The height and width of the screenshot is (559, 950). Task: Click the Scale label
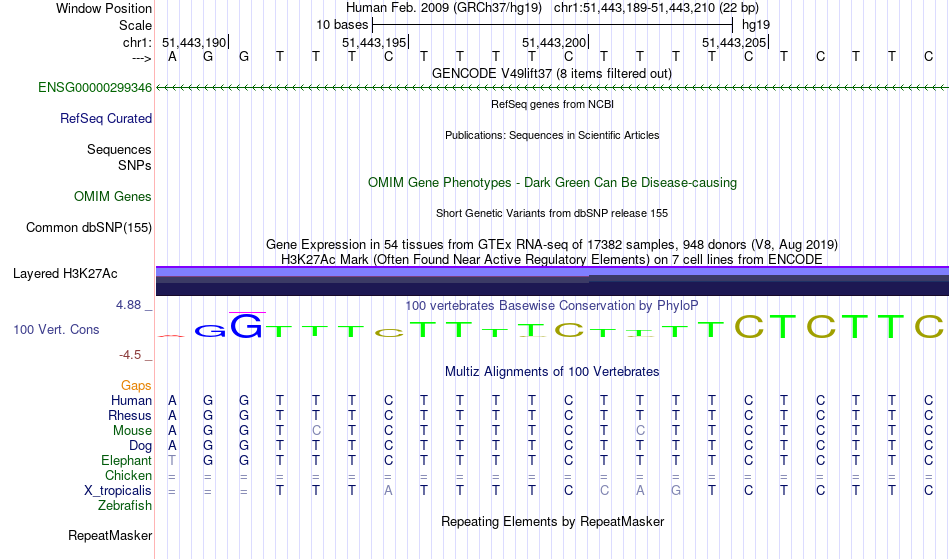[x=136, y=25]
